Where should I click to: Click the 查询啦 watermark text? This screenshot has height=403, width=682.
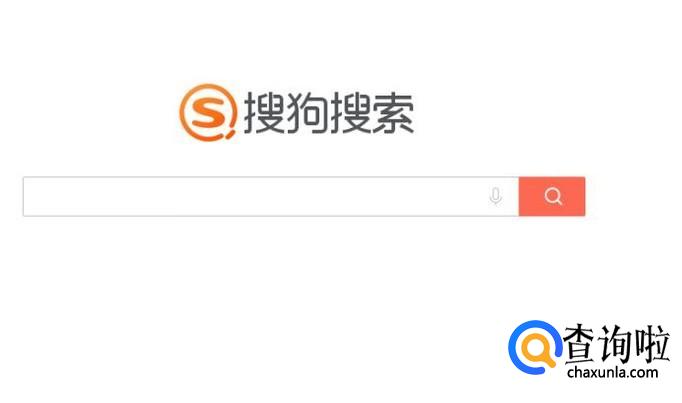[615, 343]
